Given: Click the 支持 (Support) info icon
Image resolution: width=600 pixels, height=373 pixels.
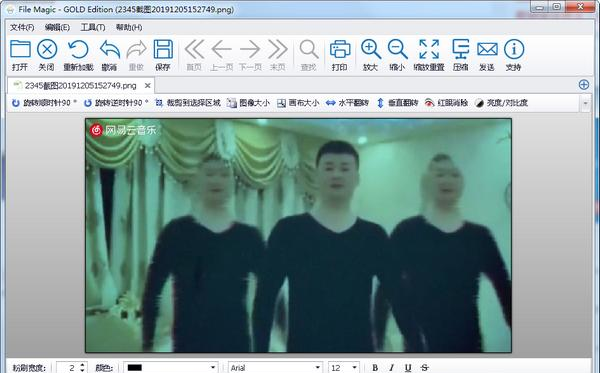Looking at the screenshot, I should (x=514, y=49).
